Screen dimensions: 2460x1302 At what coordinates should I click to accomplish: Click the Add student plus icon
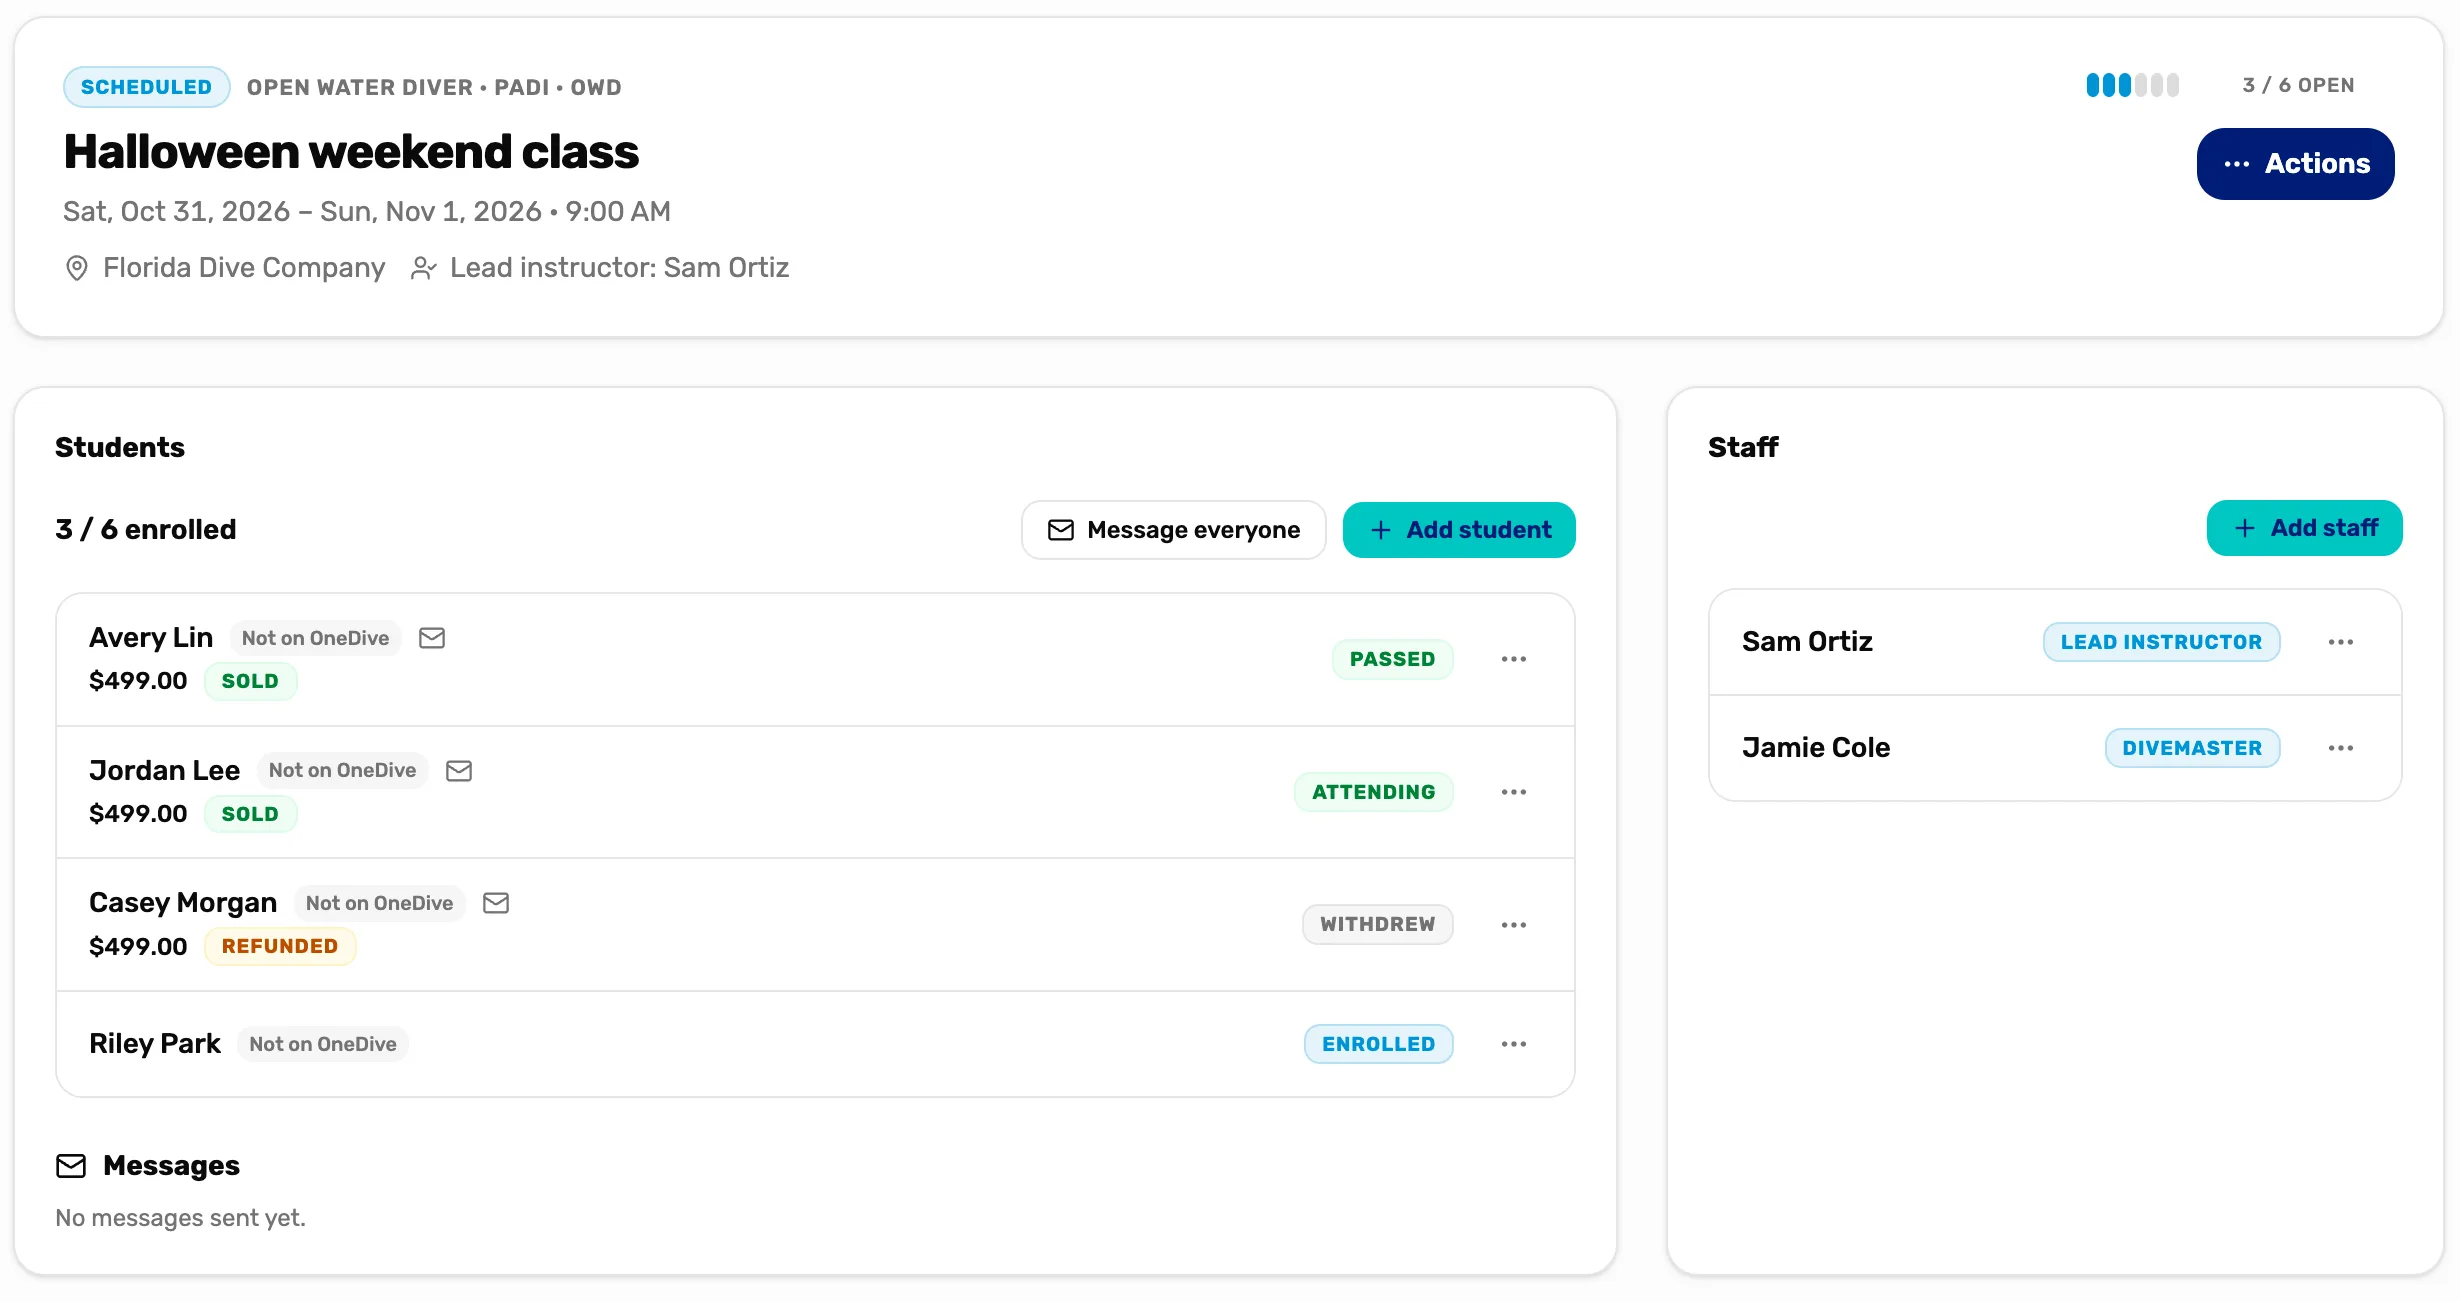pos(1381,530)
